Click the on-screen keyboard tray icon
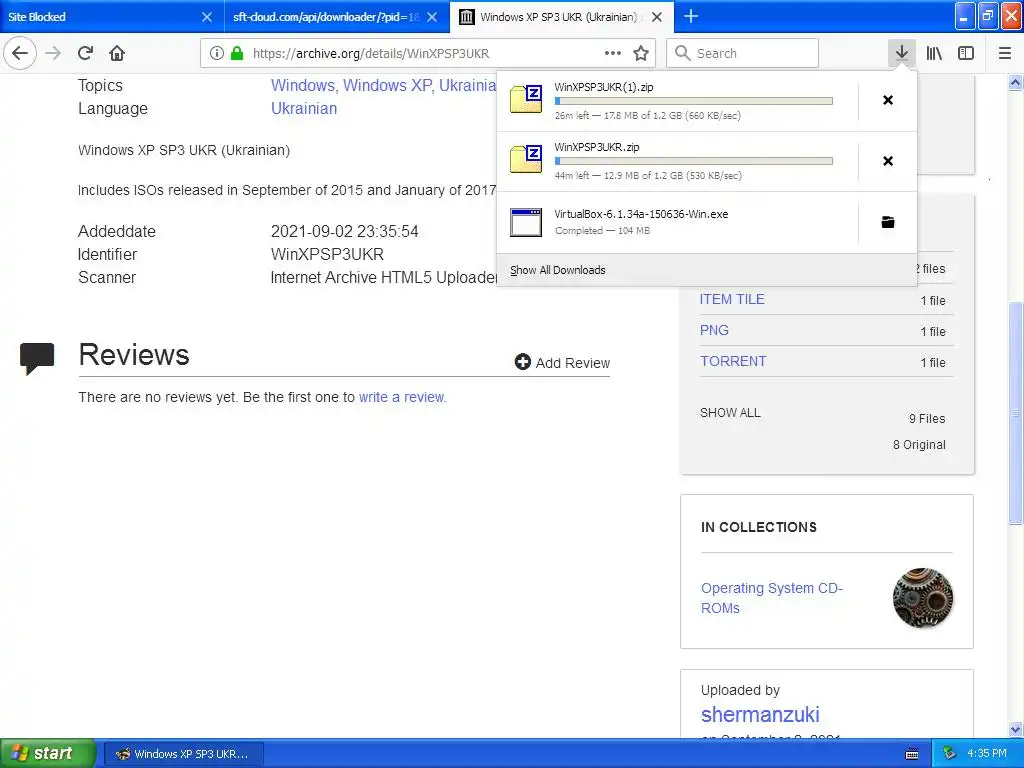 (x=912, y=754)
